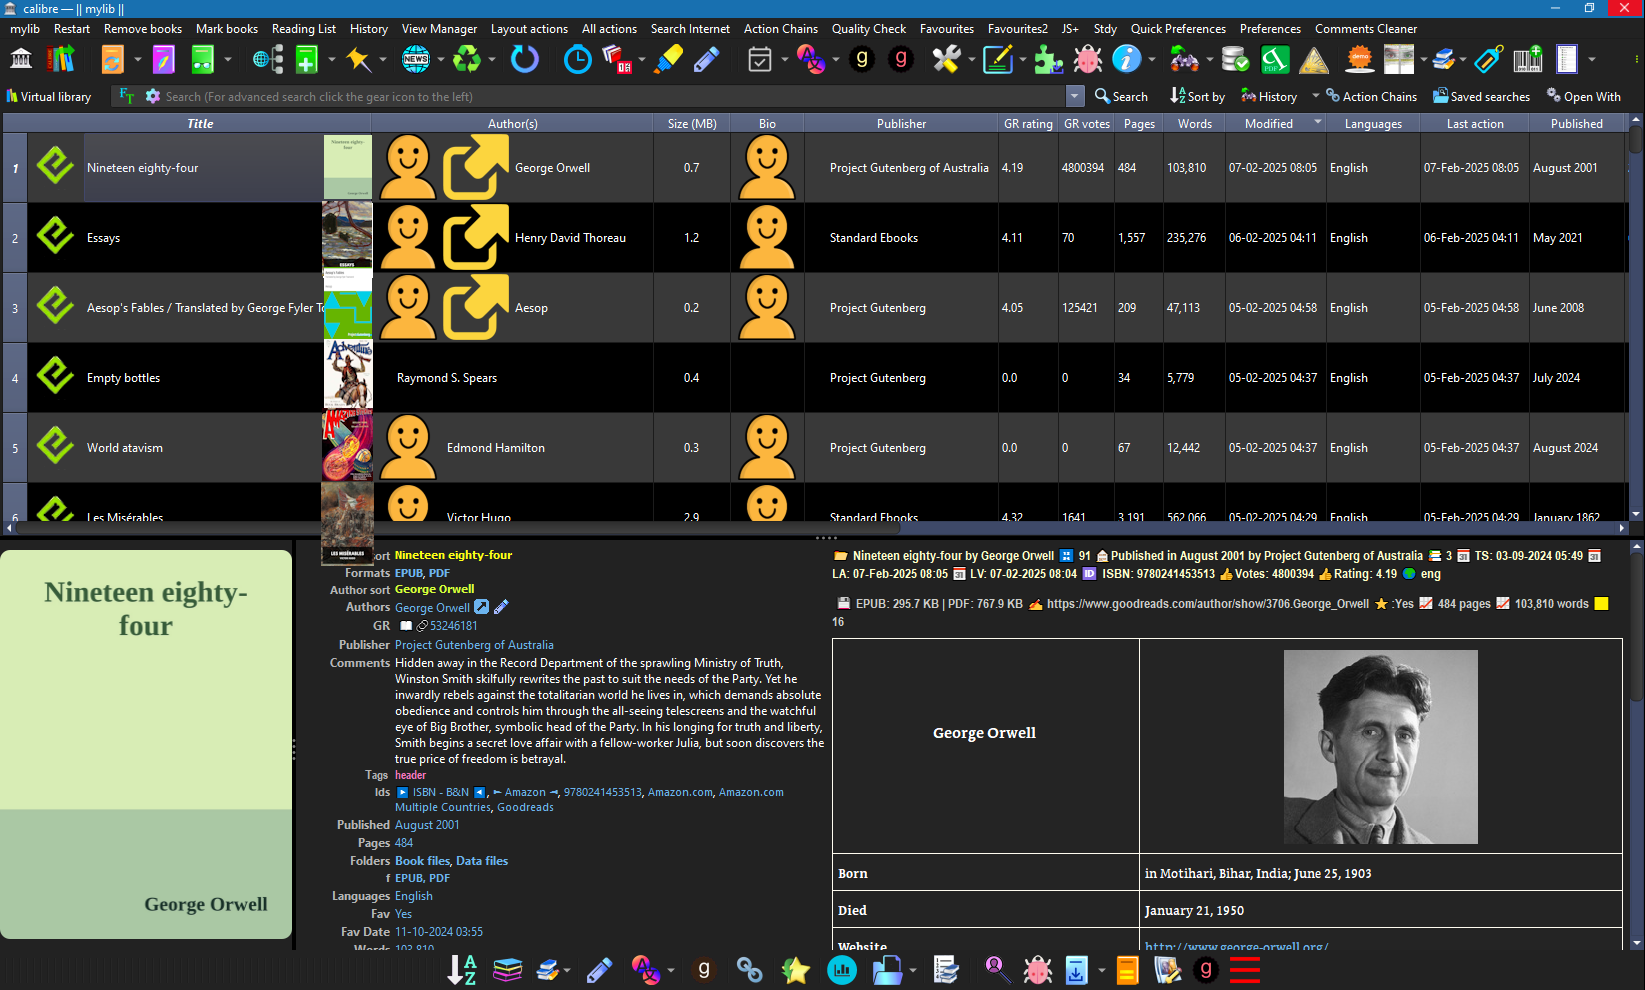Click the A-Z sort arrow icon in bottom toolbar
Image resolution: width=1645 pixels, height=990 pixels.
pyautogui.click(x=462, y=970)
